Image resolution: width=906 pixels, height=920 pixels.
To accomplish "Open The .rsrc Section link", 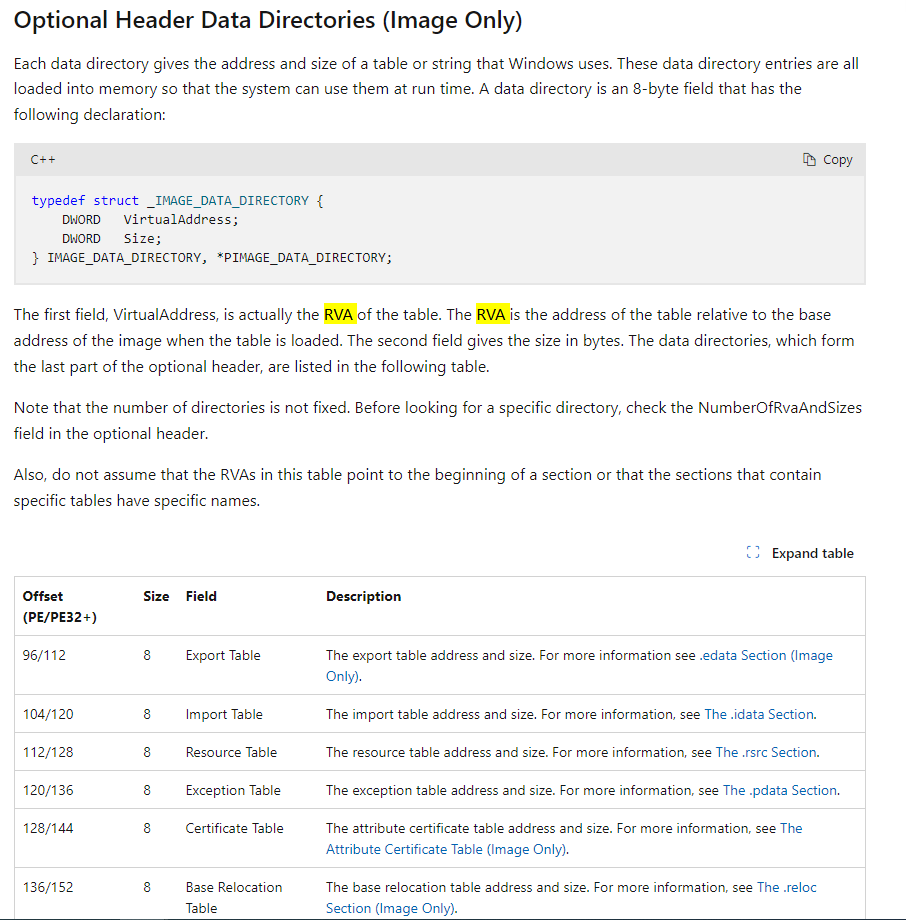I will (766, 752).
